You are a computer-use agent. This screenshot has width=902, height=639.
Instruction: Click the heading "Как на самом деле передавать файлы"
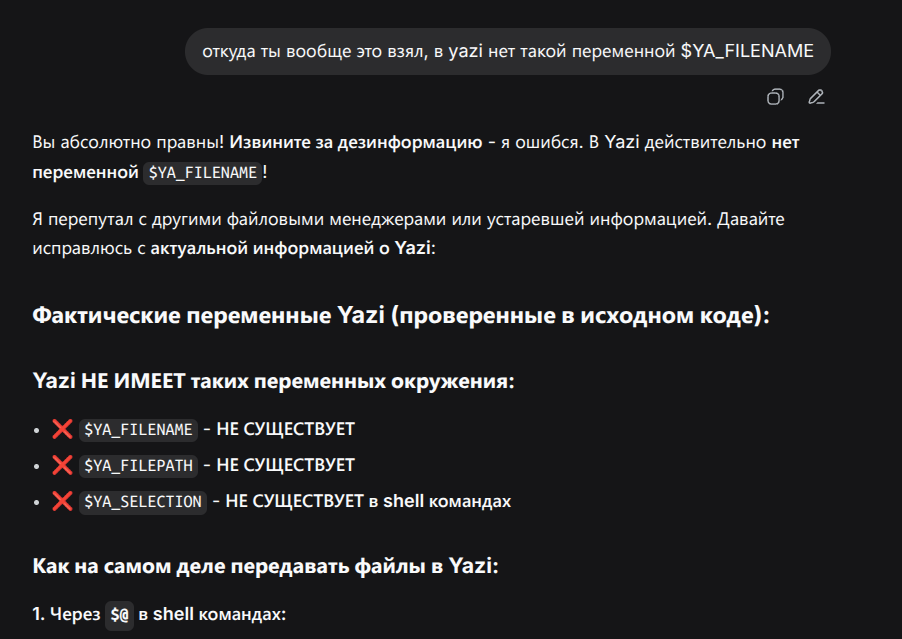(264, 567)
